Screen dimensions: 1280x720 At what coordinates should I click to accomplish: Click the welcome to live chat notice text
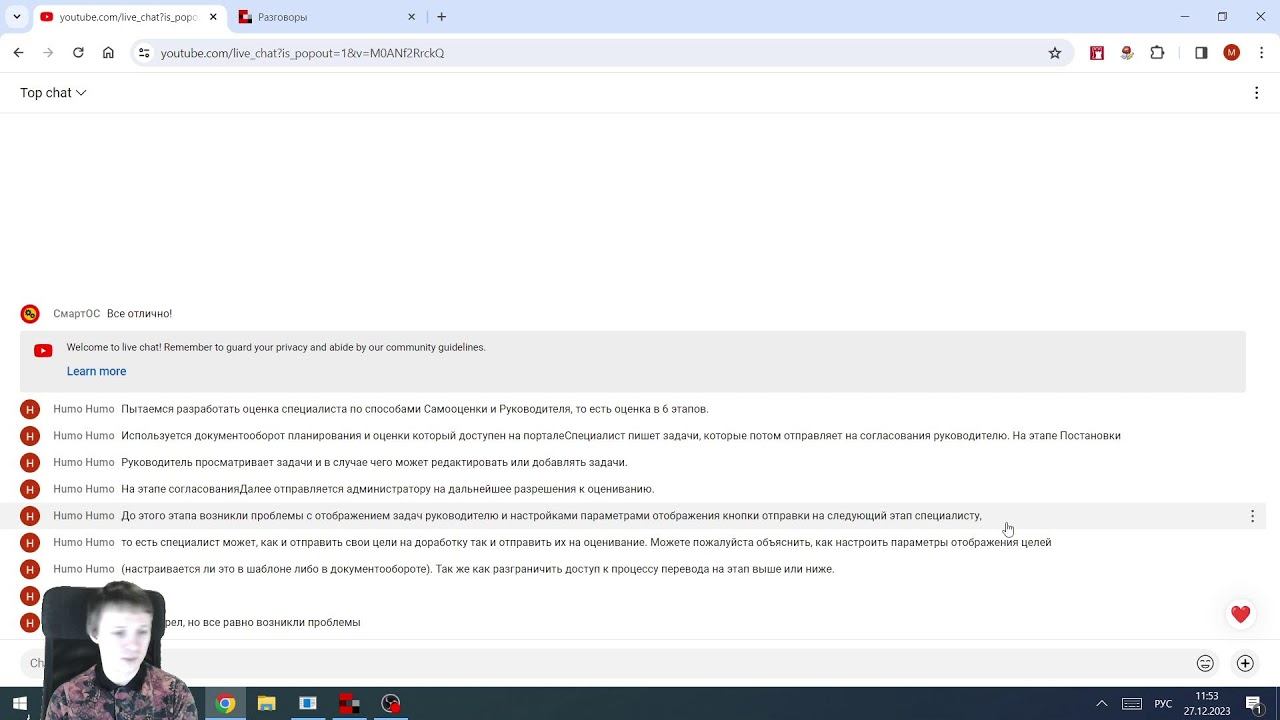click(276, 347)
